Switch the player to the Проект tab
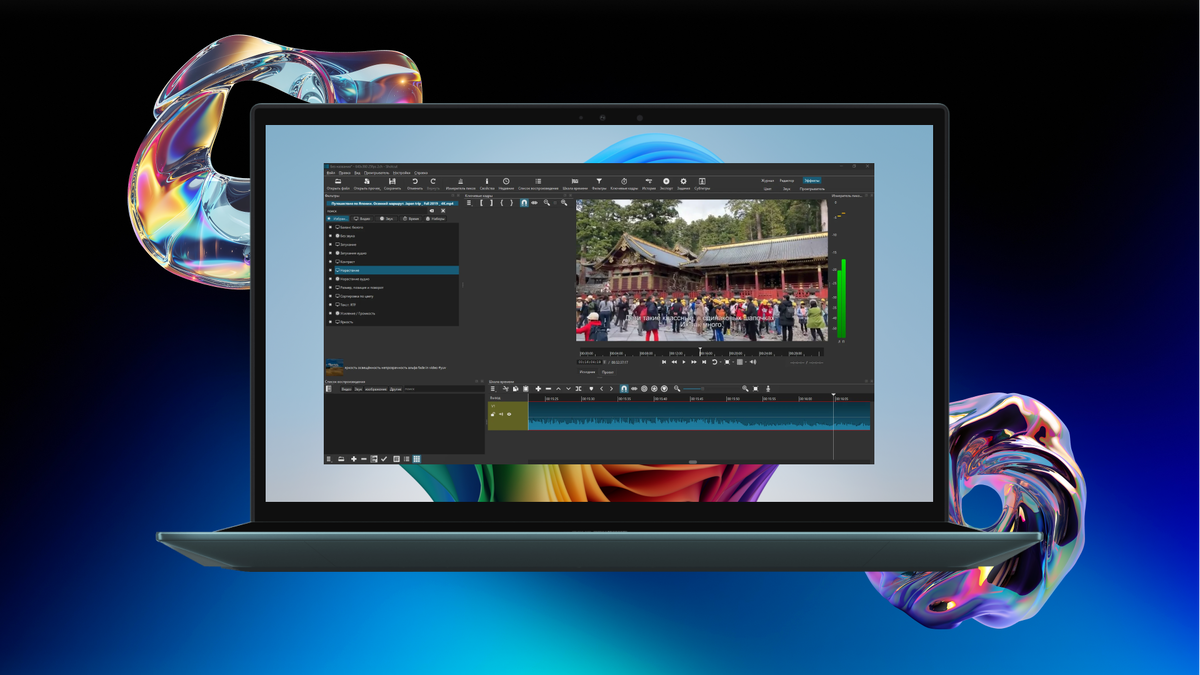This screenshot has width=1200, height=675. click(x=607, y=372)
